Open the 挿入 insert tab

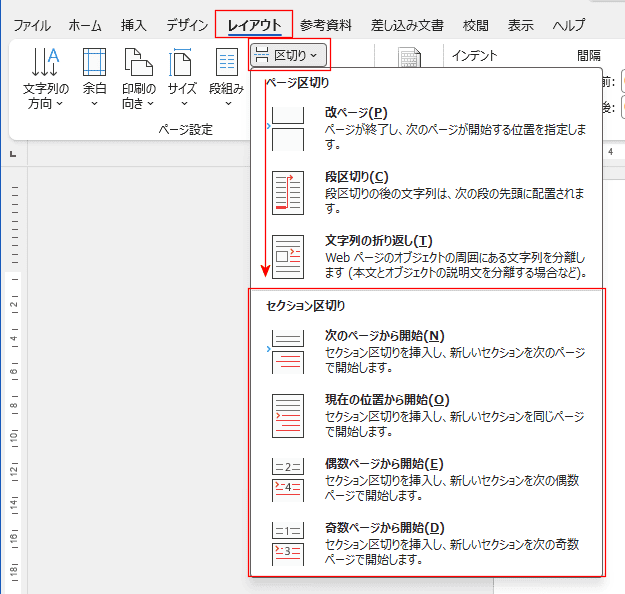pyautogui.click(x=134, y=26)
